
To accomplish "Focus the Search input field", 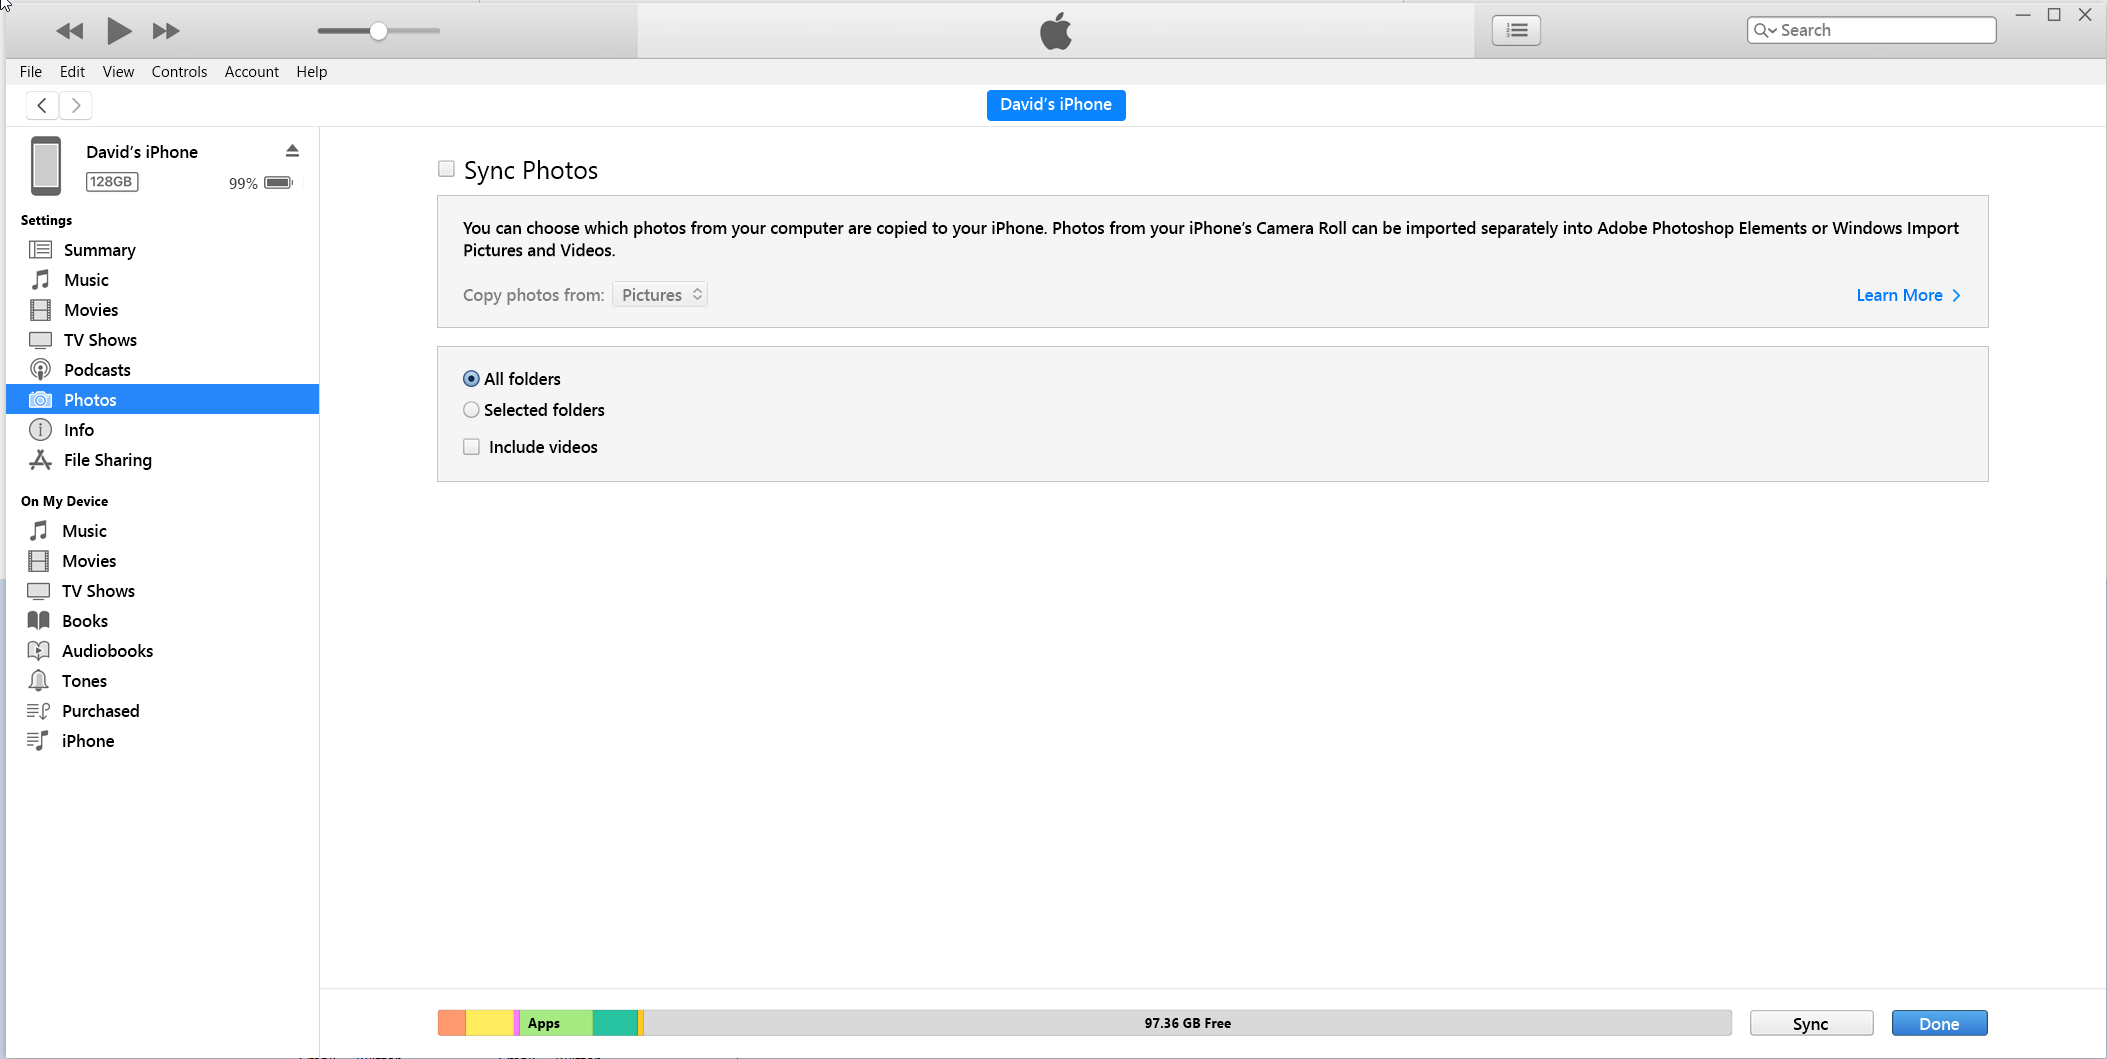I will (1871, 30).
